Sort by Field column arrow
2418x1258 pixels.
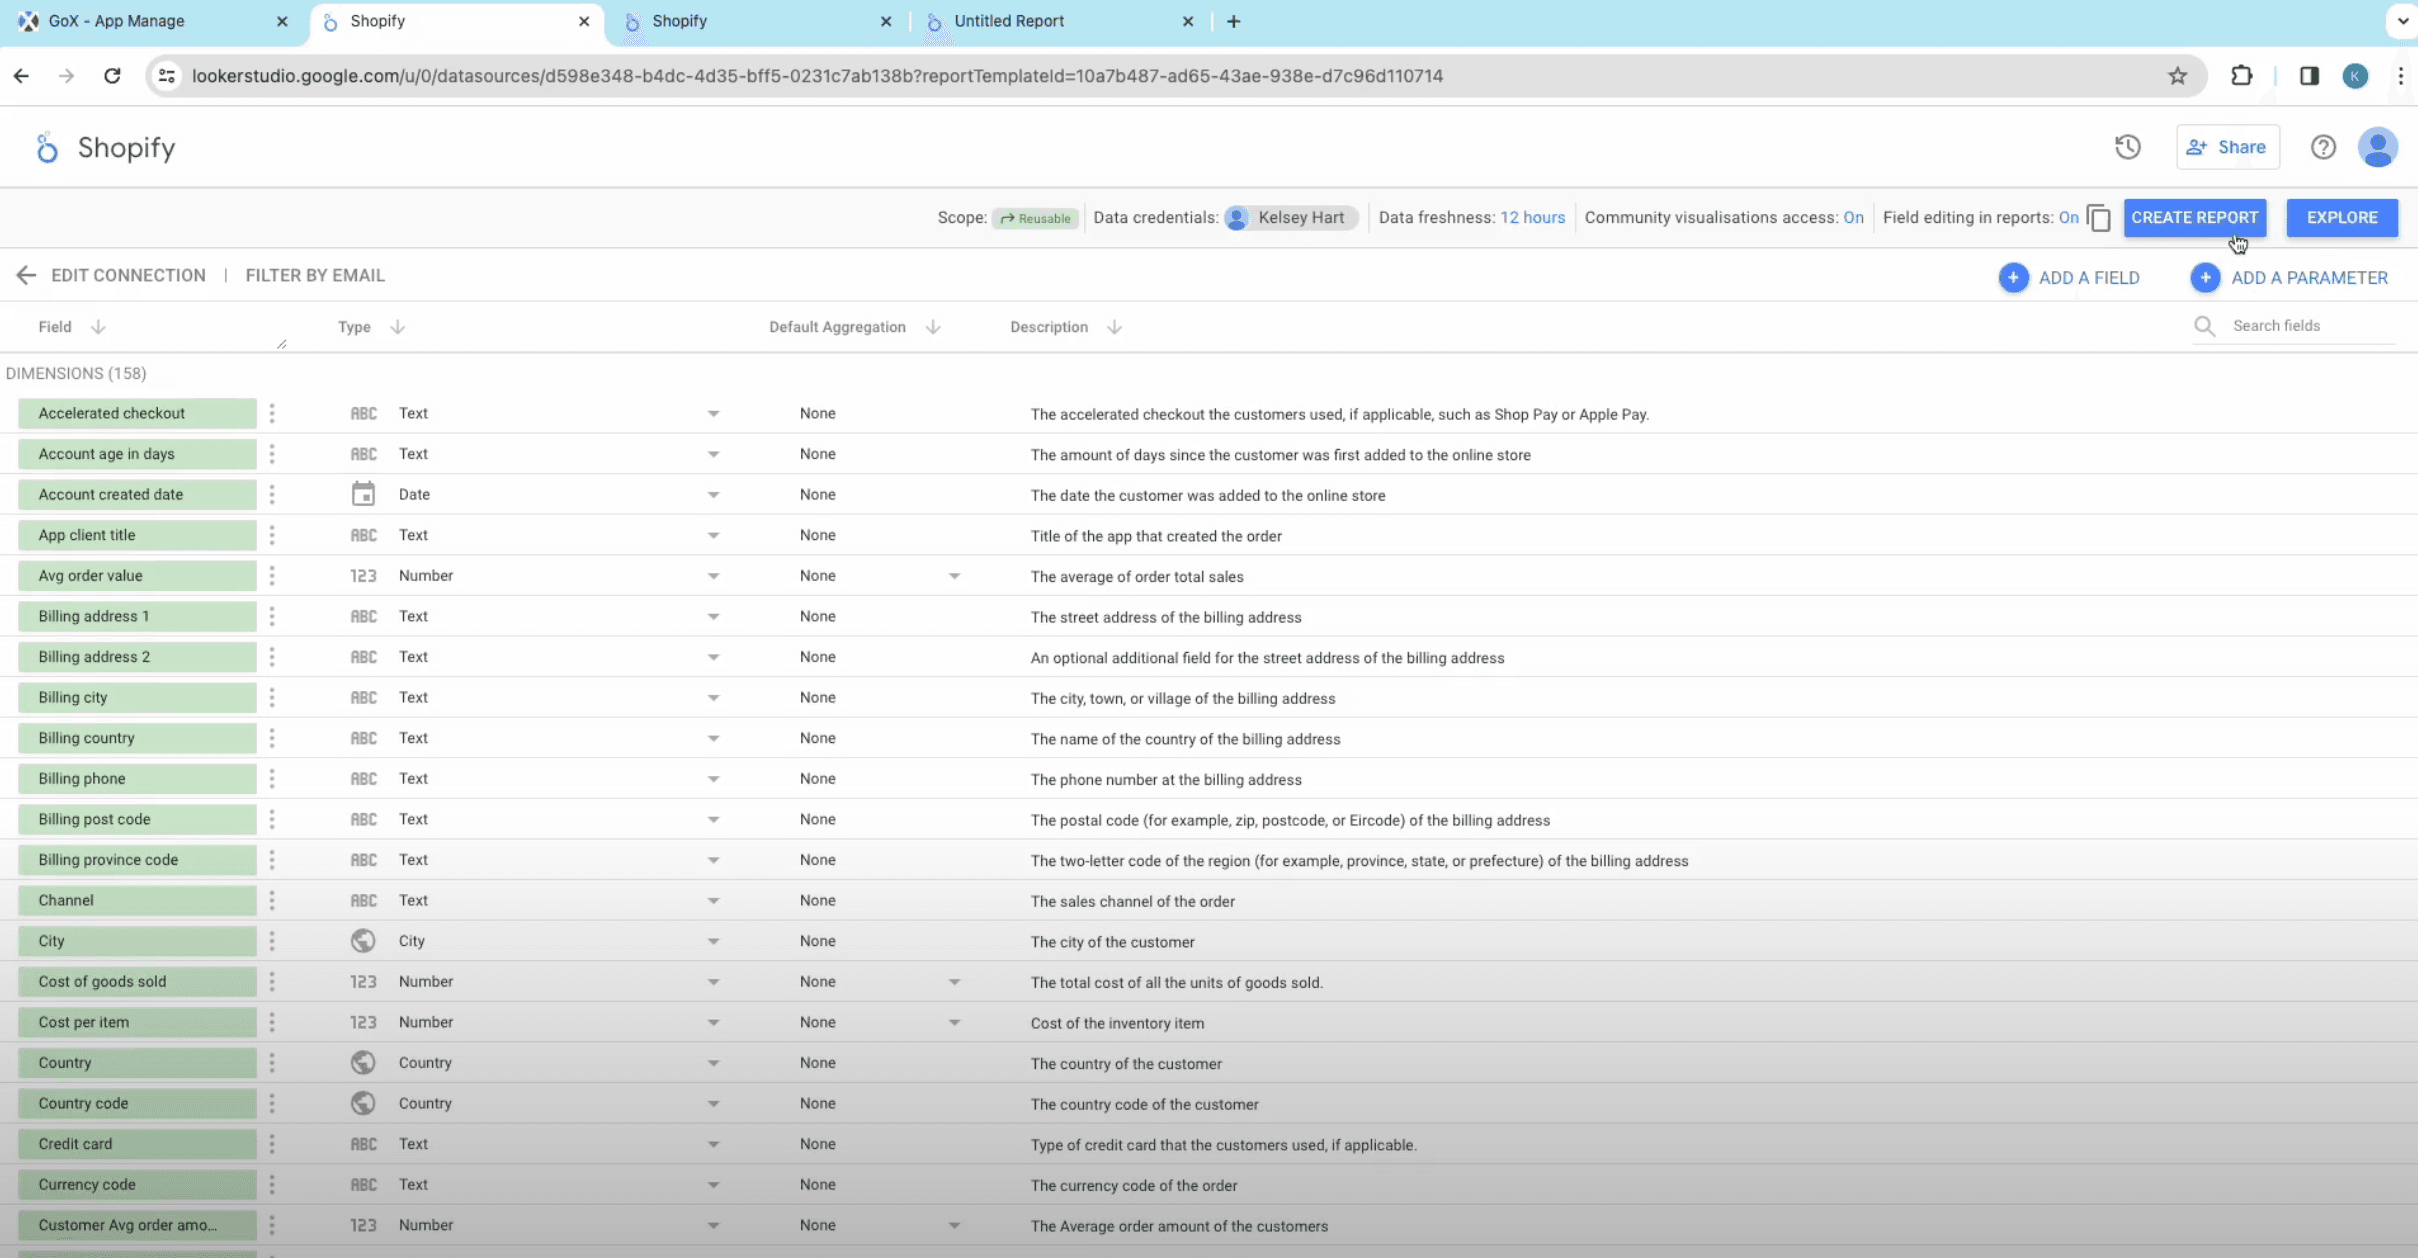[98, 327]
